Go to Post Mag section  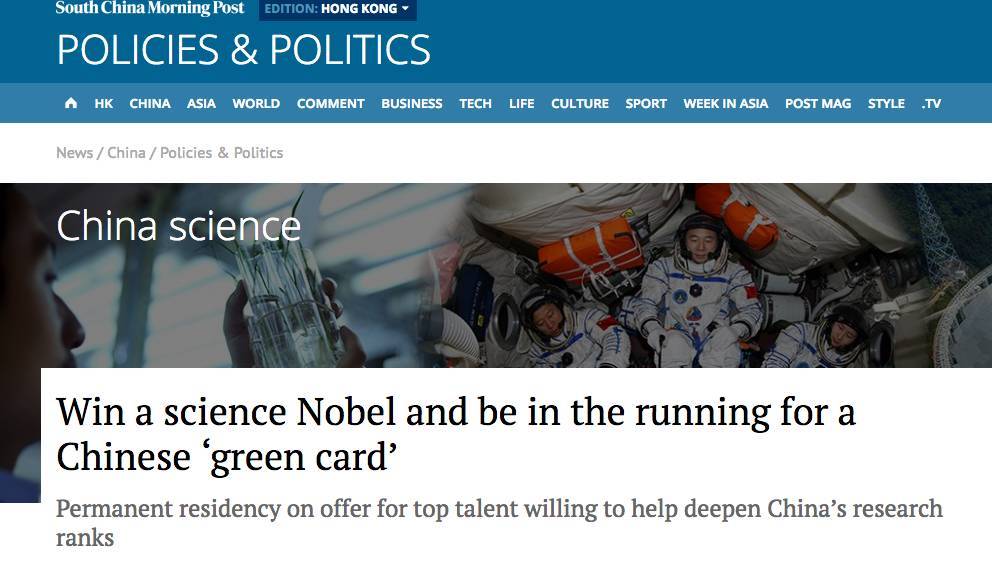pyautogui.click(x=818, y=103)
